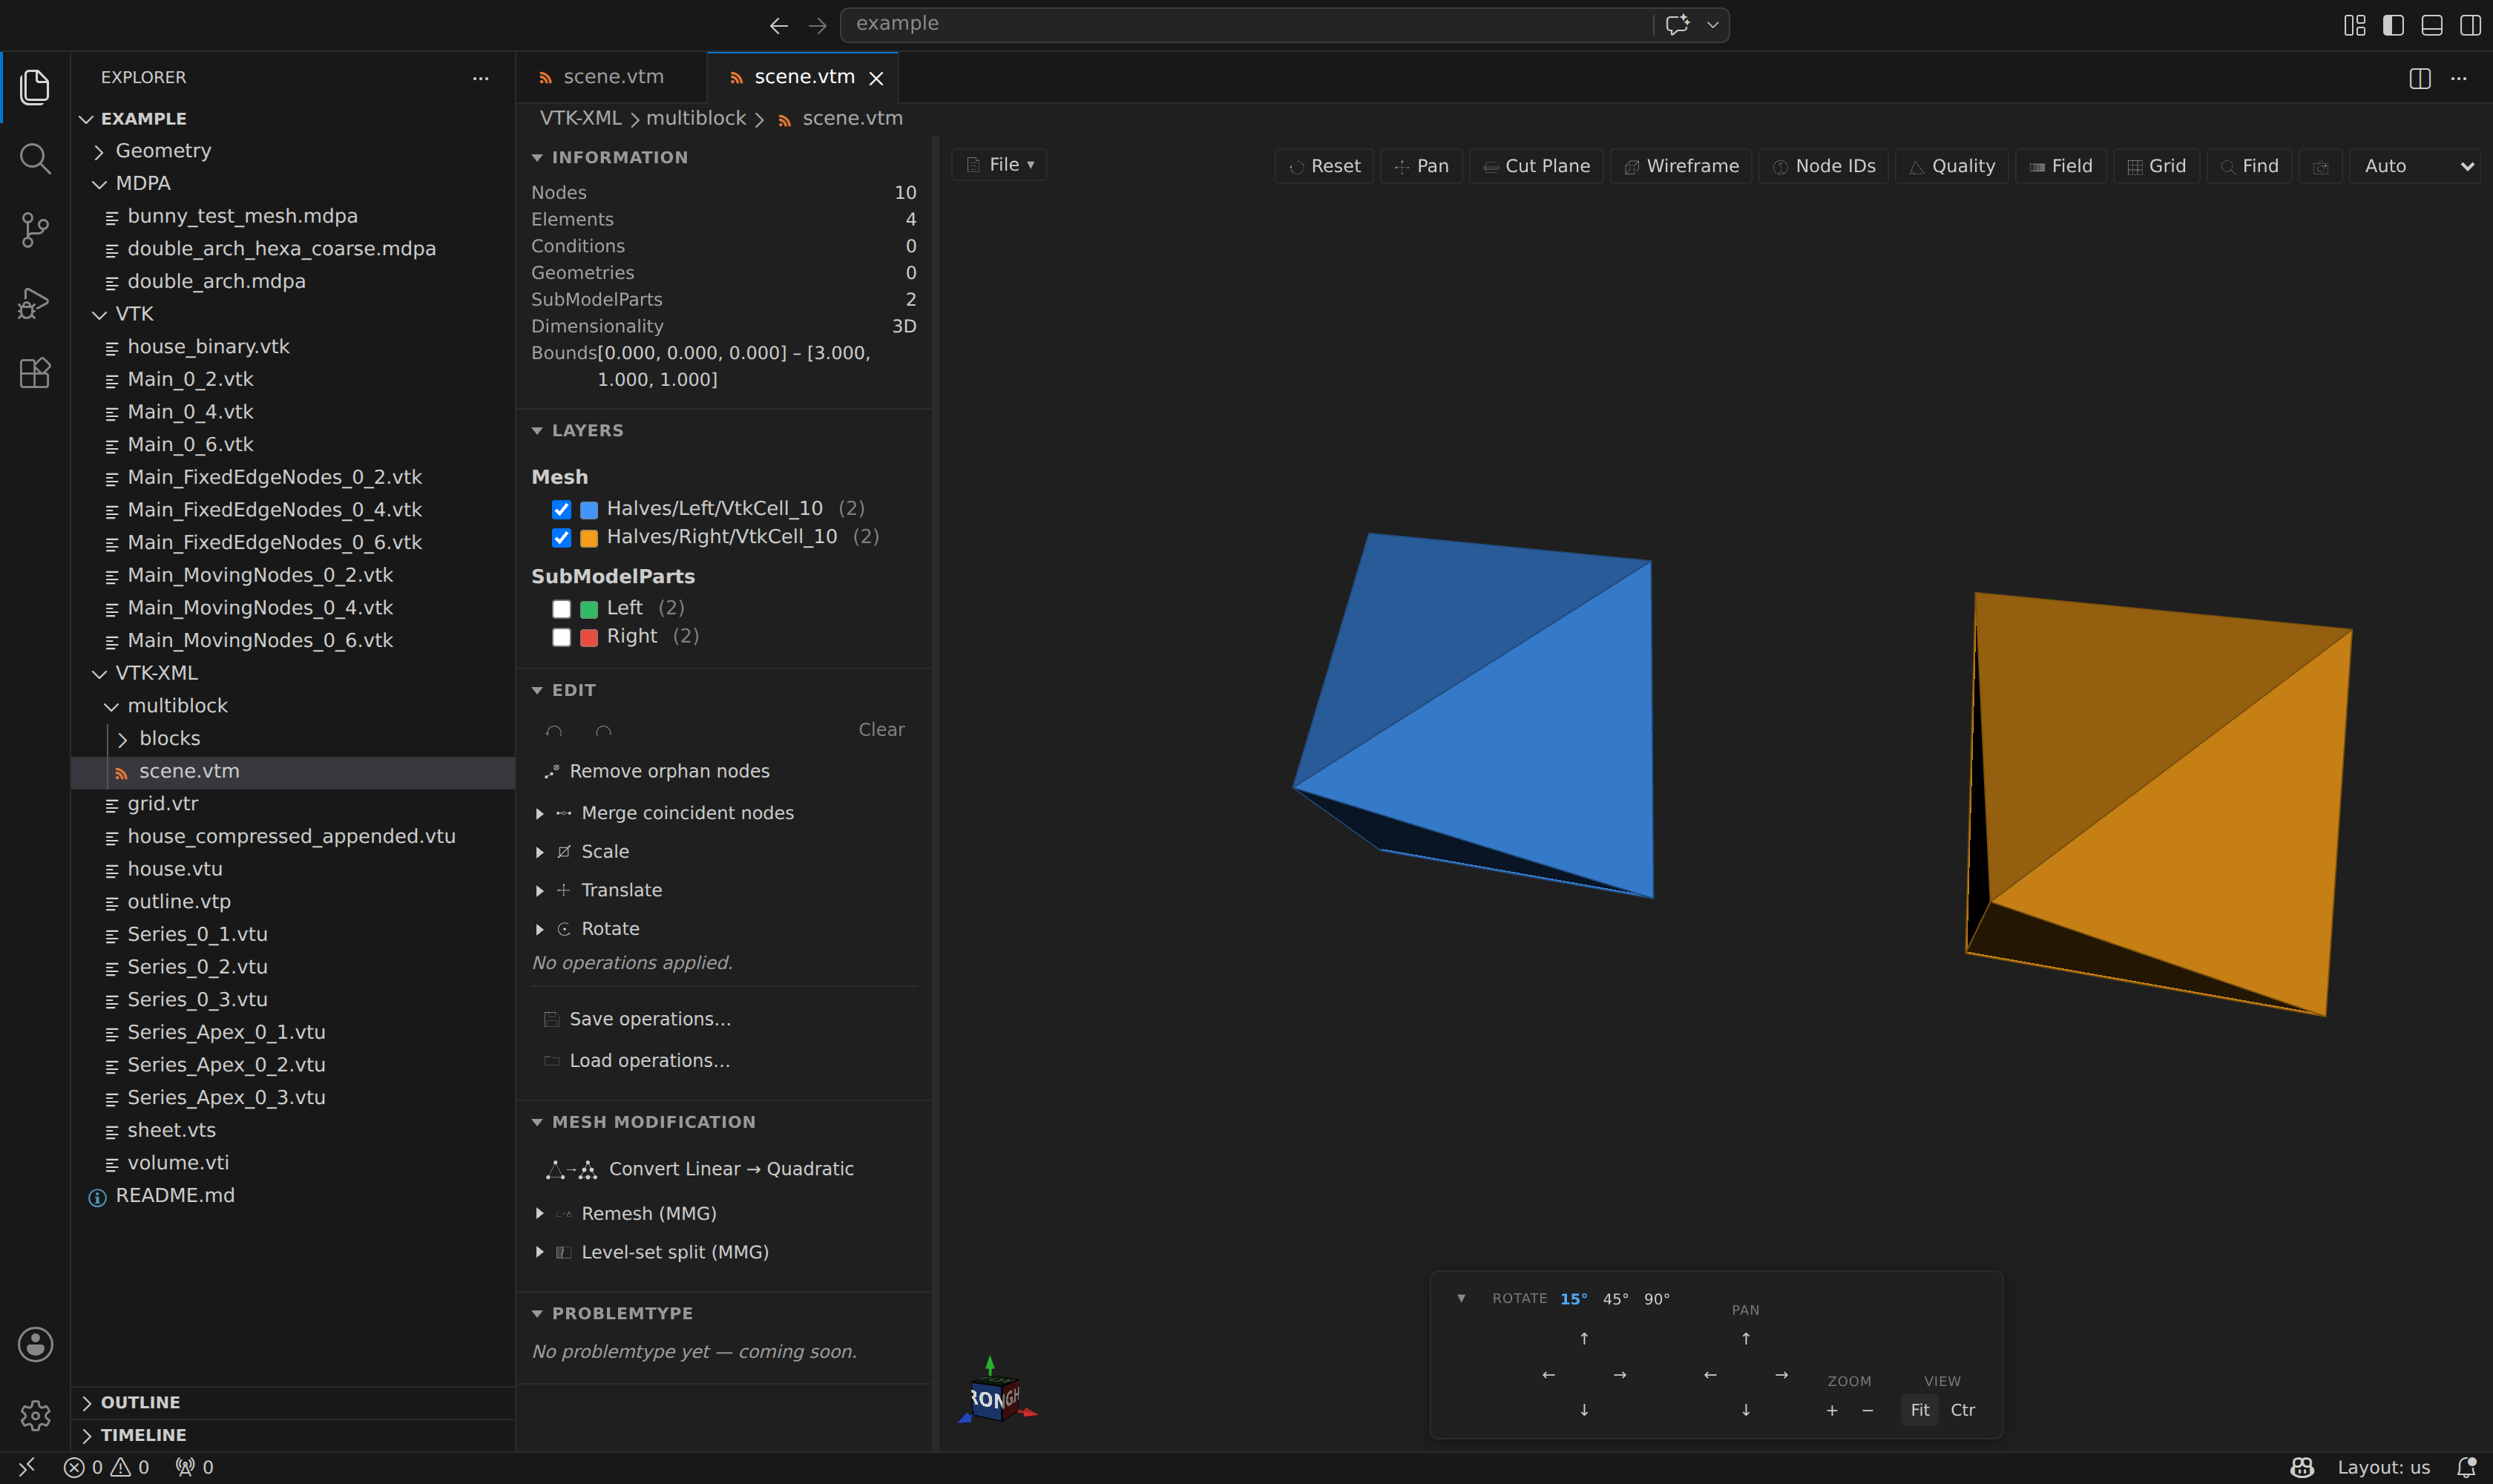Zoom in with the plus button
This screenshot has height=1484, width=2493.
[x=1832, y=1410]
